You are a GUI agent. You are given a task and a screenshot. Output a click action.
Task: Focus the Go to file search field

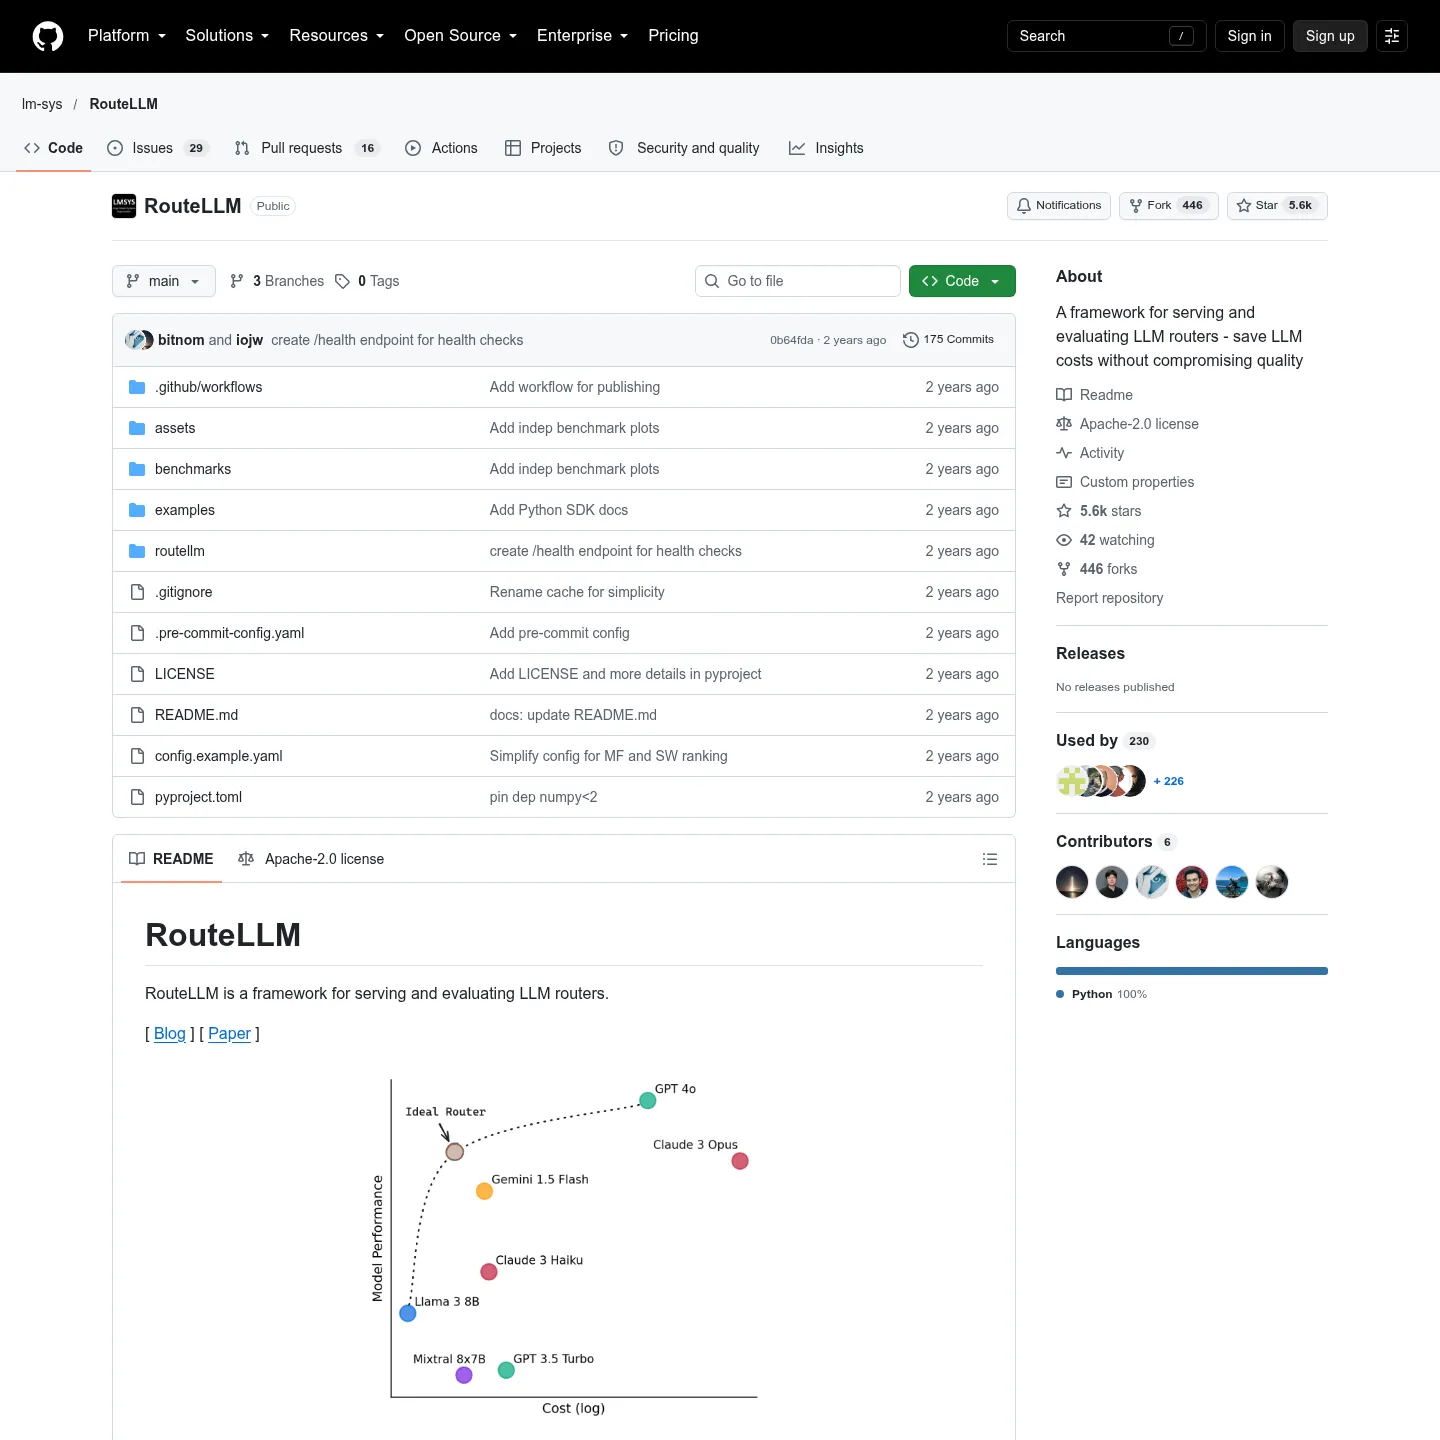tap(798, 281)
